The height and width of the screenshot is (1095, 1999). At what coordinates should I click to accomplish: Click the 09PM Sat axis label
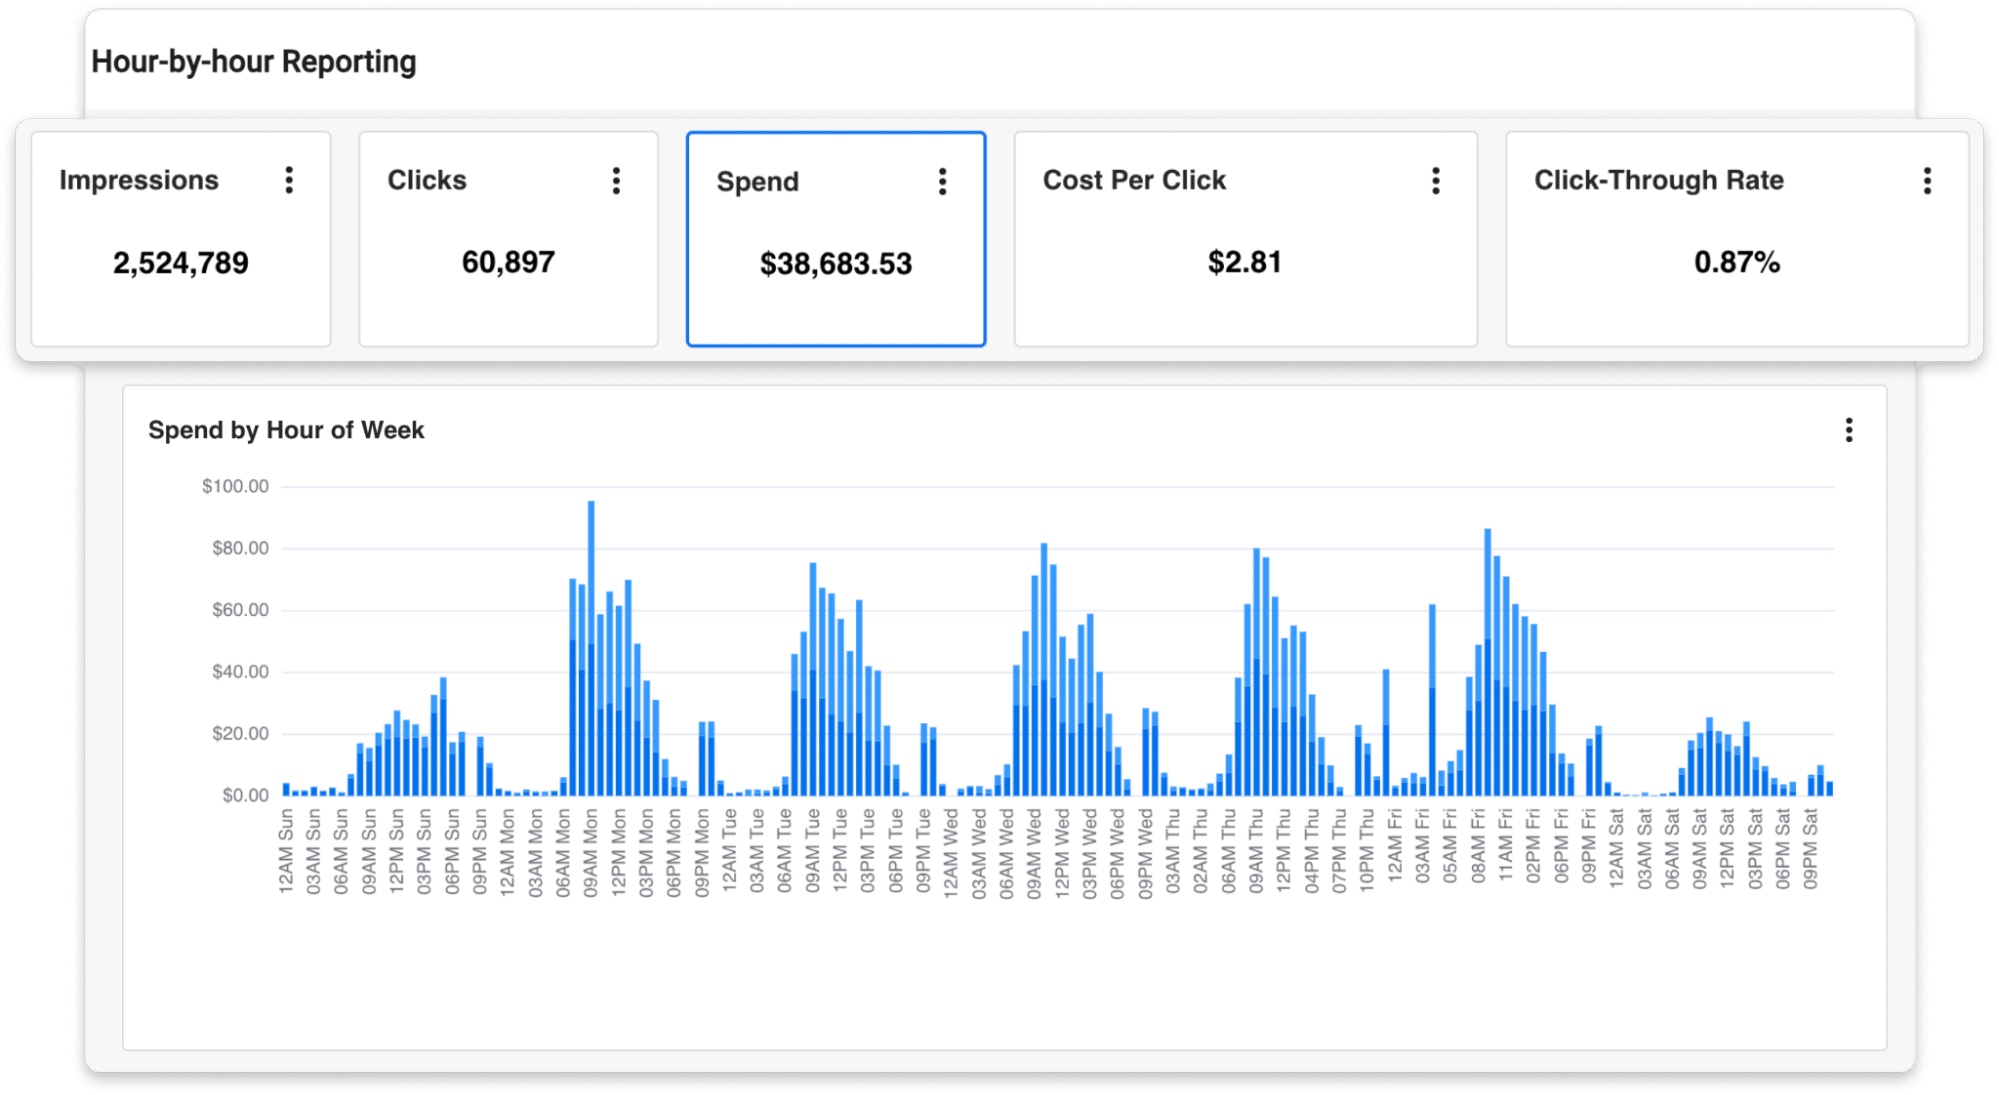1810,849
